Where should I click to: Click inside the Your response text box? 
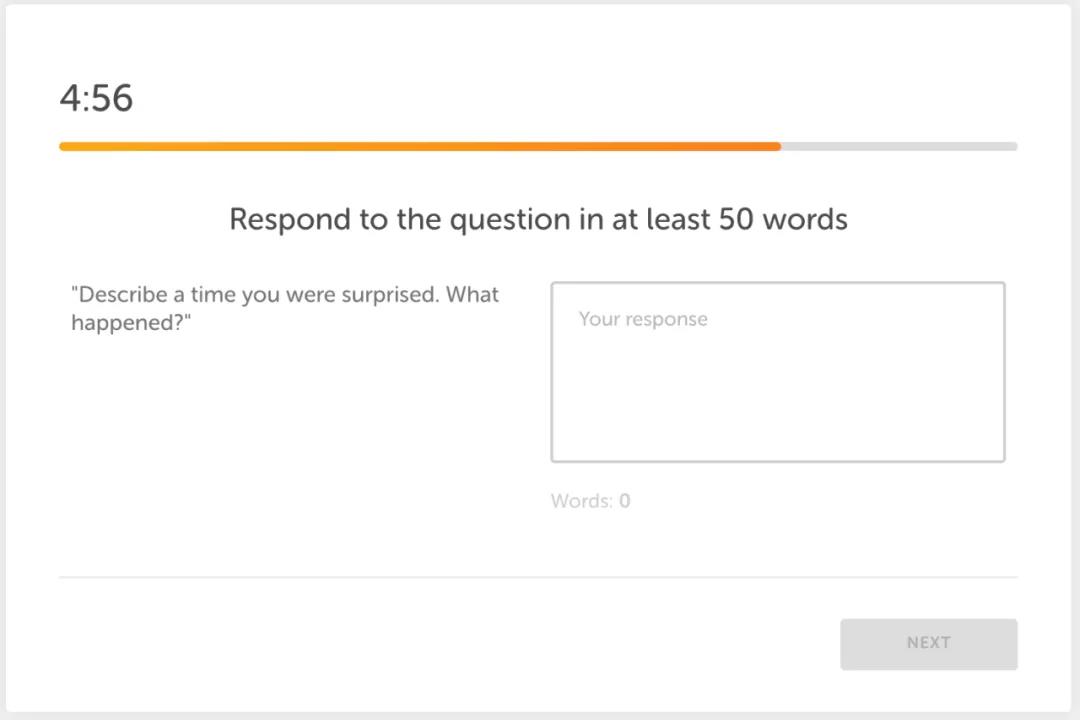[x=778, y=372]
